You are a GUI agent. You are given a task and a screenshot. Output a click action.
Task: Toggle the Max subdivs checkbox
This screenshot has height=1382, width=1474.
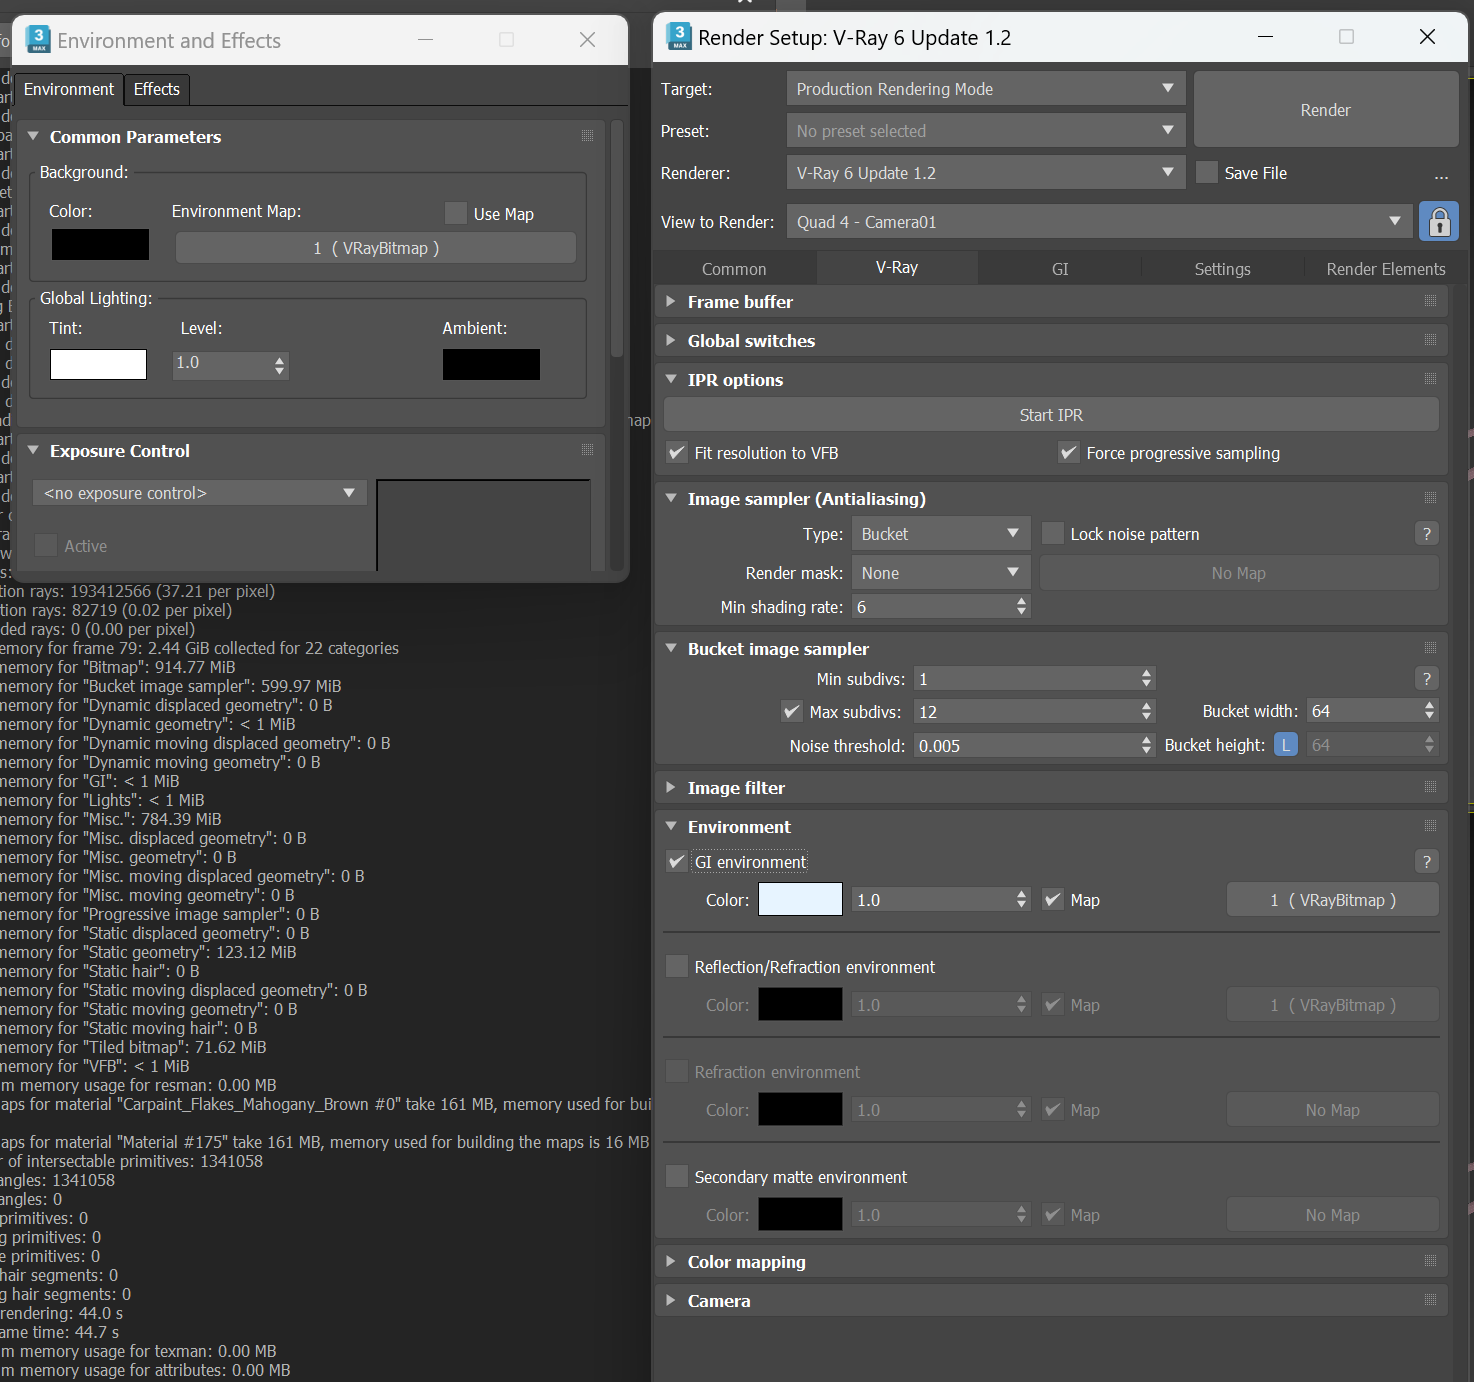(x=792, y=711)
